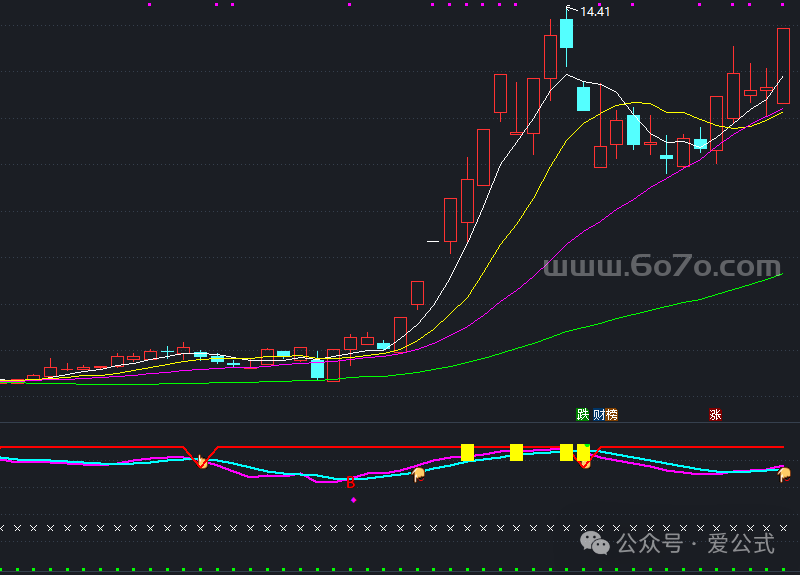Screen dimensions: 800x575
Task: Click the orange 榜 marker icon
Action: tap(611, 415)
